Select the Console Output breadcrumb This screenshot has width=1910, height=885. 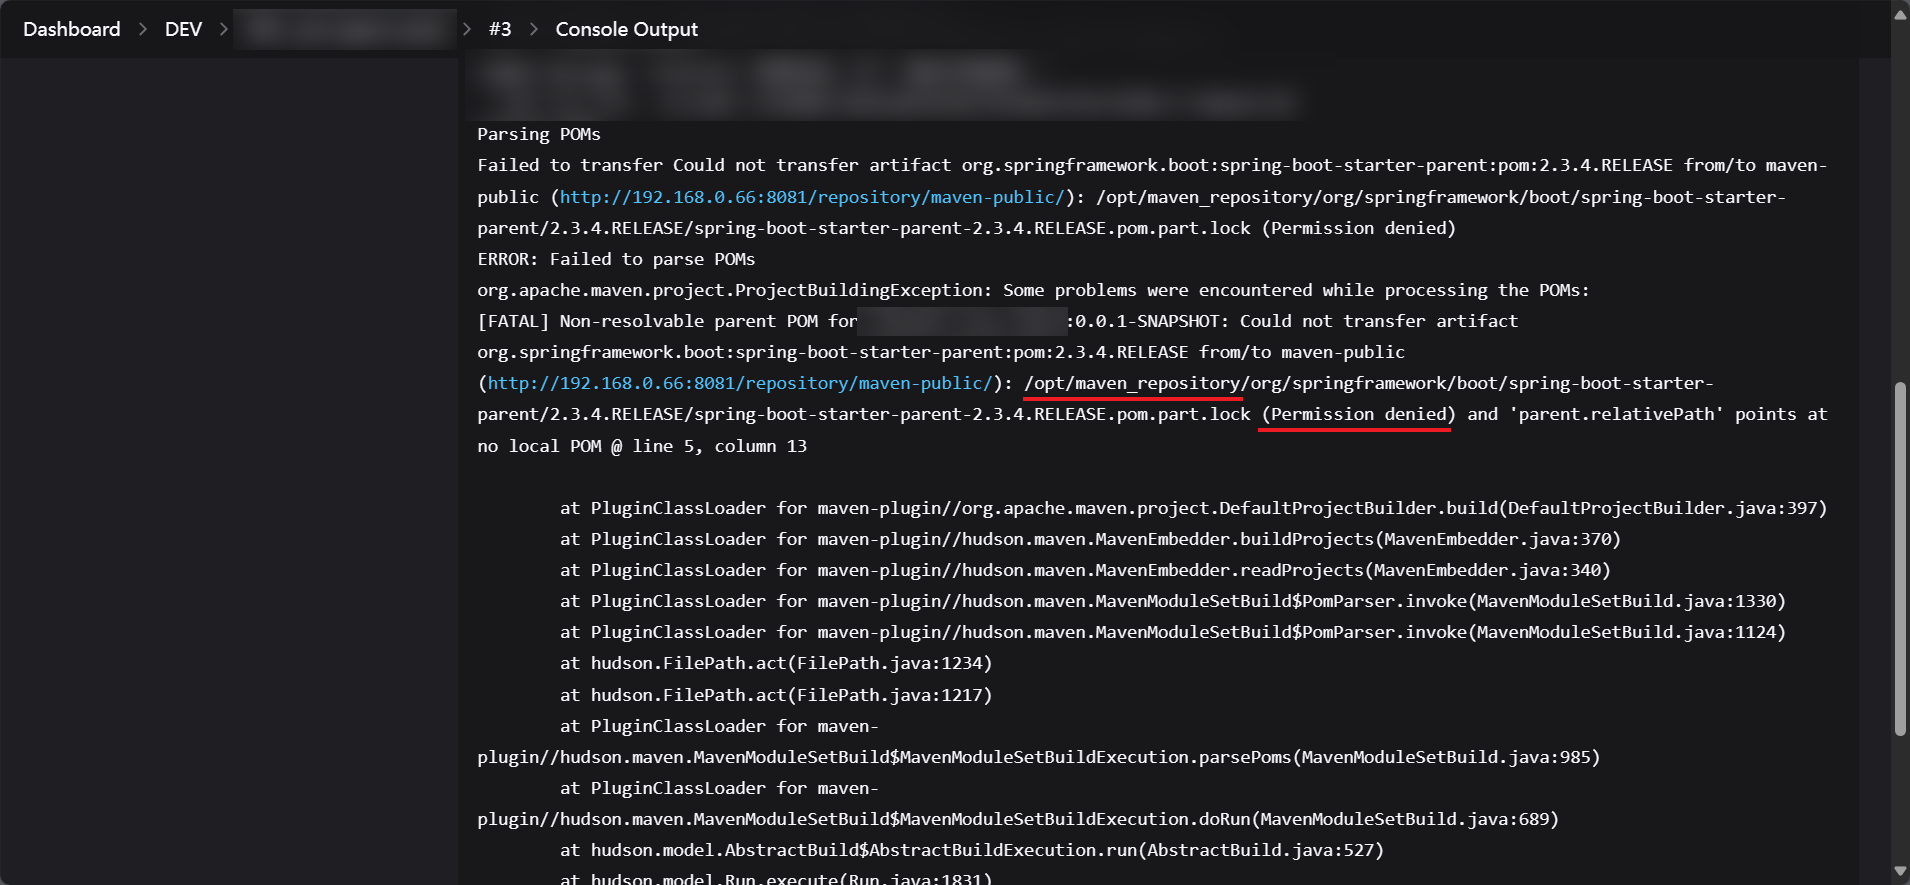(626, 29)
